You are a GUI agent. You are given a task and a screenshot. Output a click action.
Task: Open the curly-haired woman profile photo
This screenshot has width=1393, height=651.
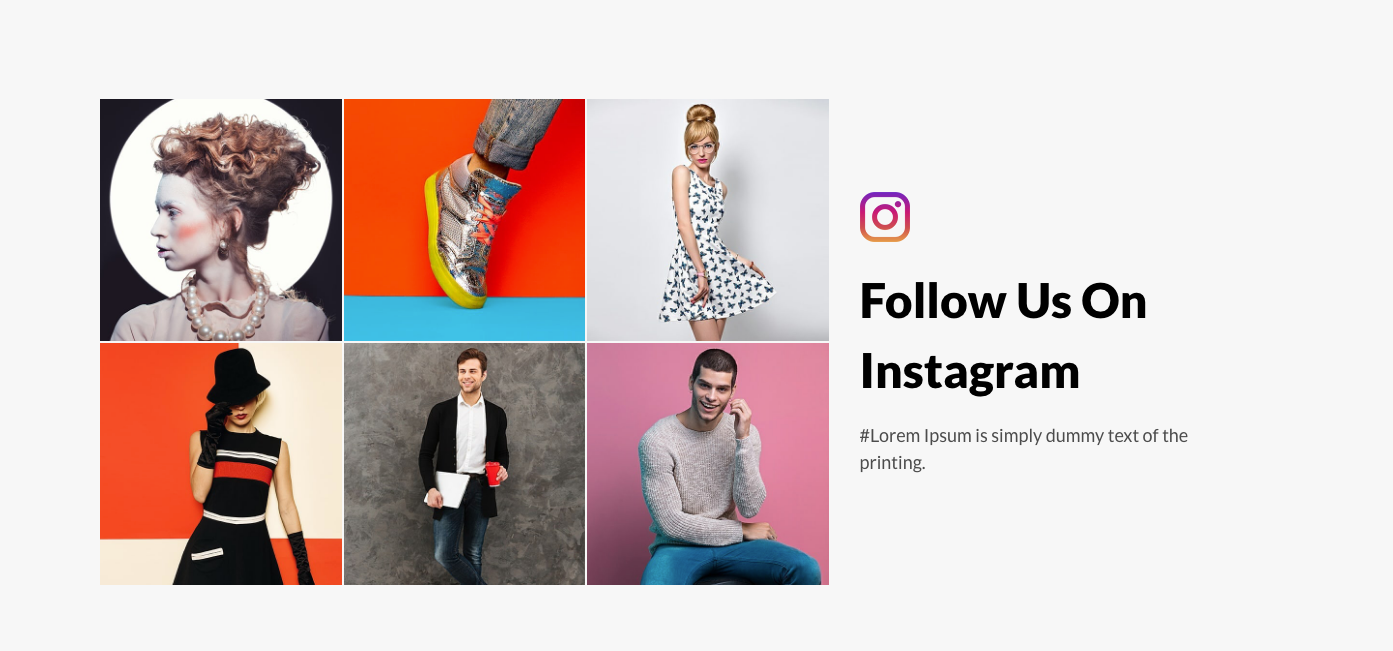[x=221, y=220]
